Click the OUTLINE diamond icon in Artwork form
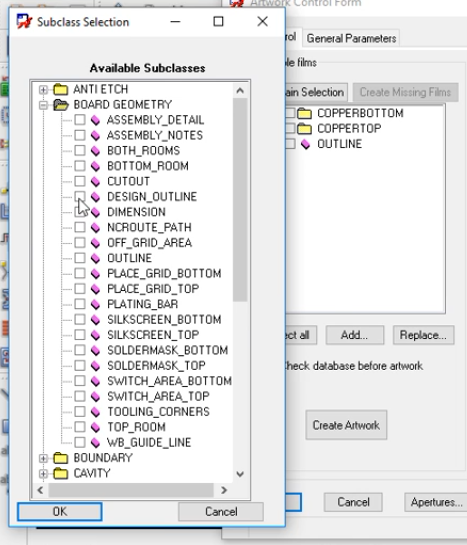 305,144
